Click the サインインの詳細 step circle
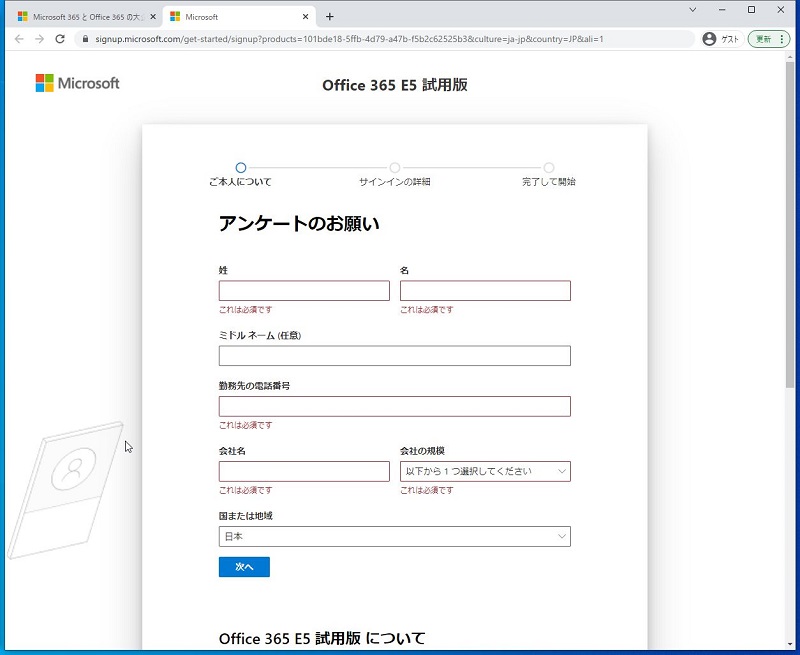Image resolution: width=800 pixels, height=655 pixels. (x=395, y=168)
